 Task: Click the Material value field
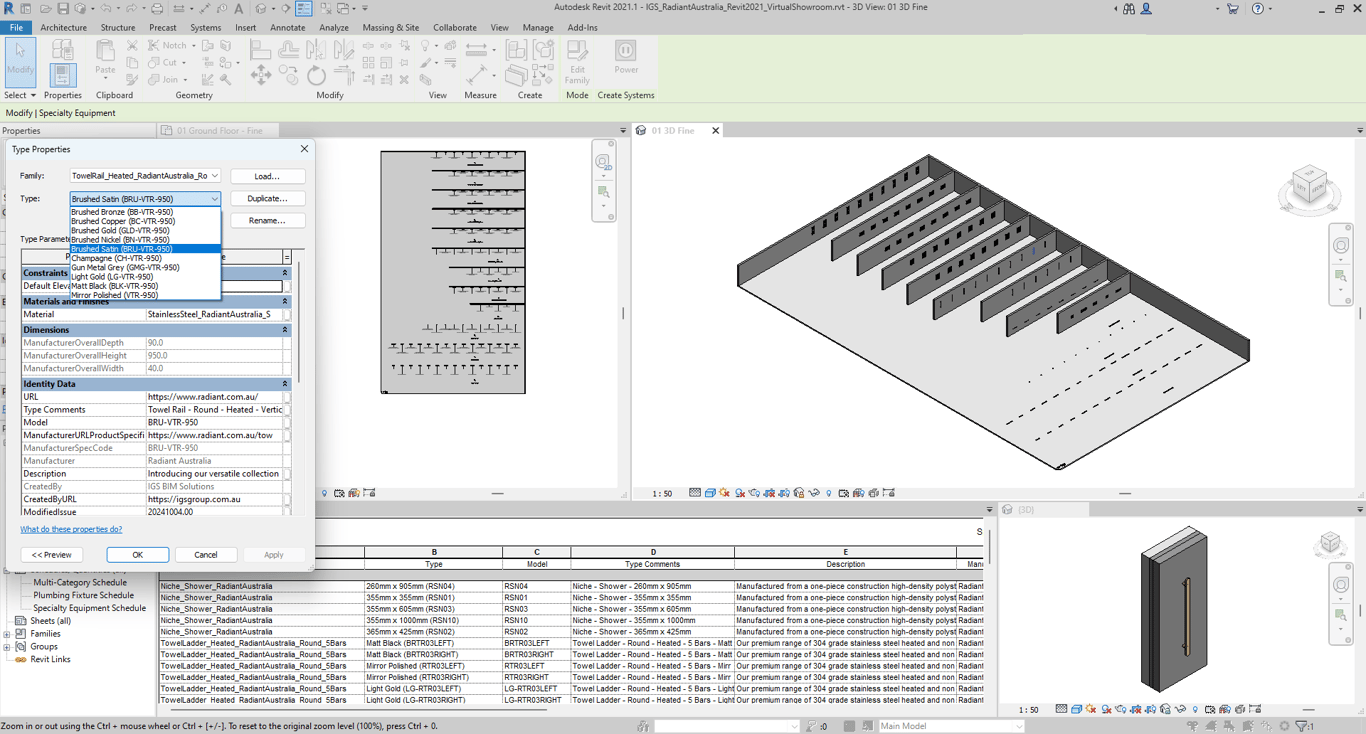212,314
